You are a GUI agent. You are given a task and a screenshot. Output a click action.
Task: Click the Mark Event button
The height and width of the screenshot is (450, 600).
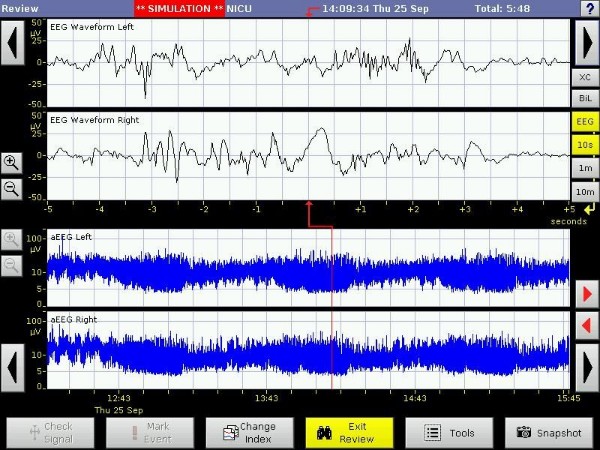pos(150,433)
